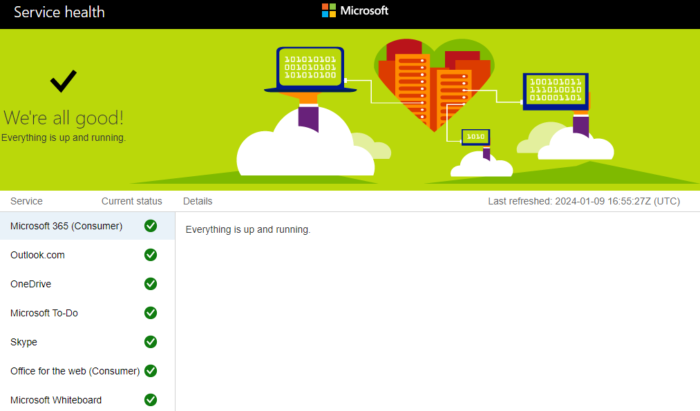Click the green status check for Microsoft To-Do
The image size is (700, 411).
click(x=150, y=313)
